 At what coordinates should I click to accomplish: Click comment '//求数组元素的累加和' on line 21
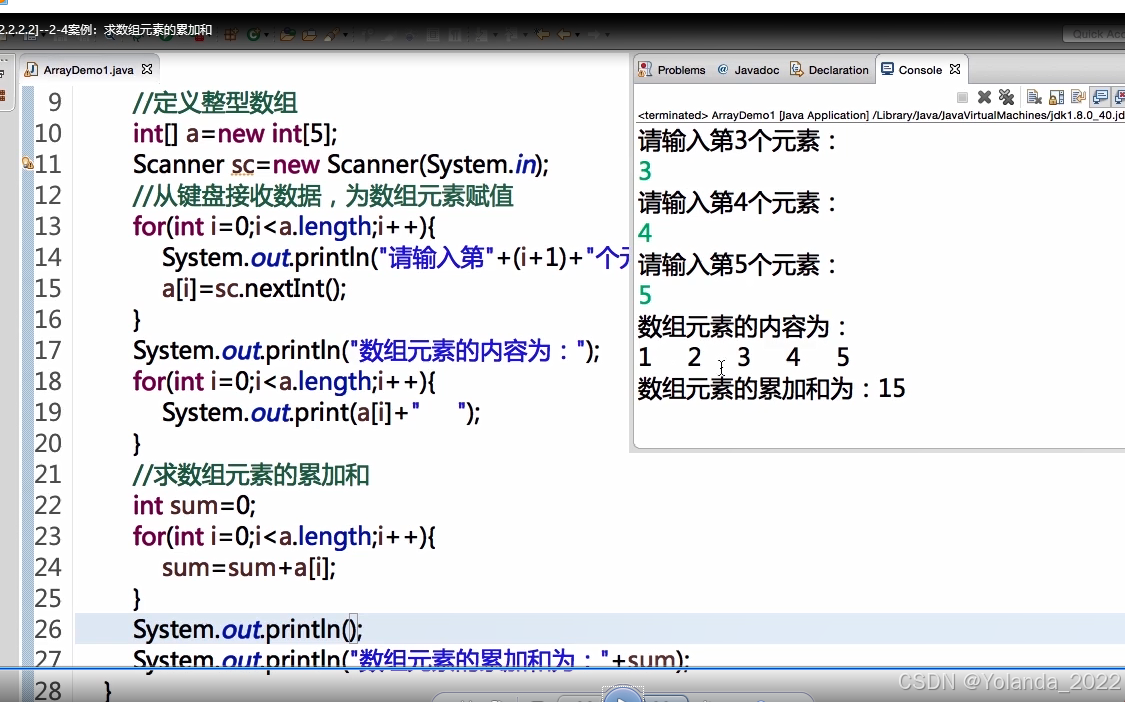point(251,474)
